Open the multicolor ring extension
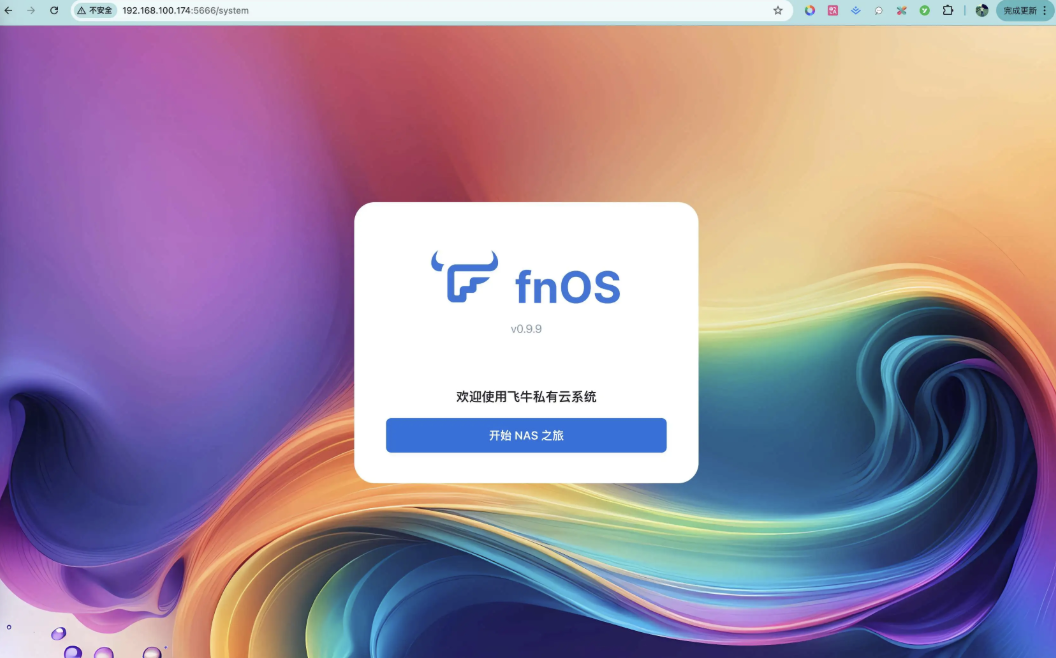This screenshot has height=658, width=1056. coord(810,10)
